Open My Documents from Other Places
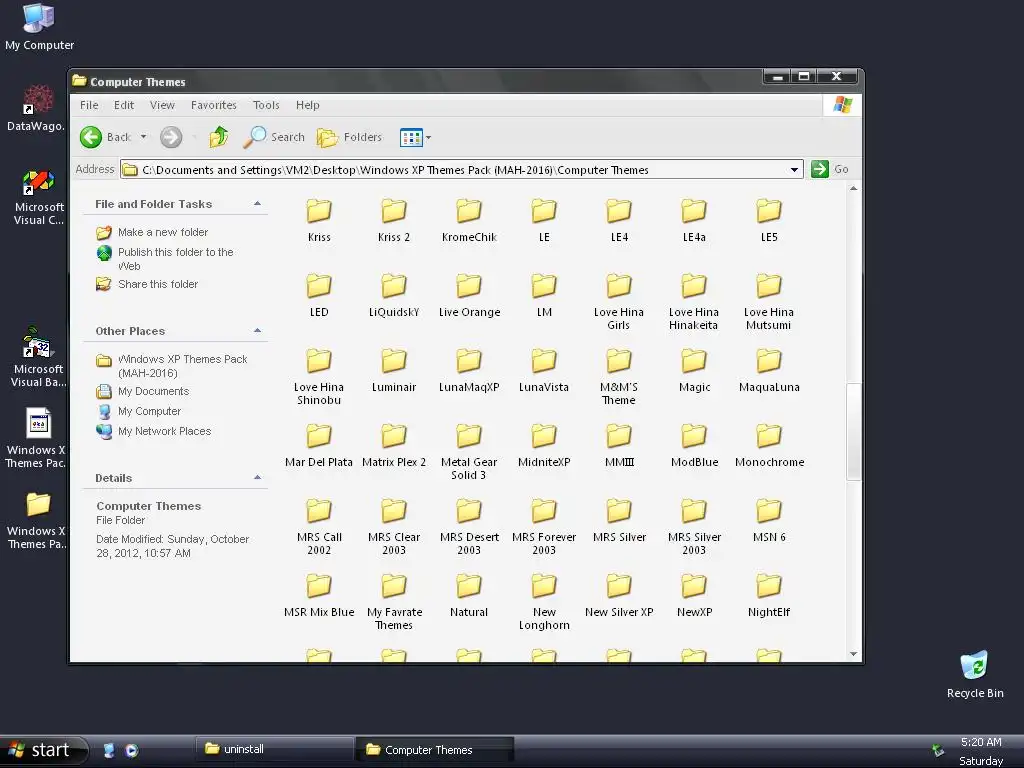 pyautogui.click(x=153, y=391)
